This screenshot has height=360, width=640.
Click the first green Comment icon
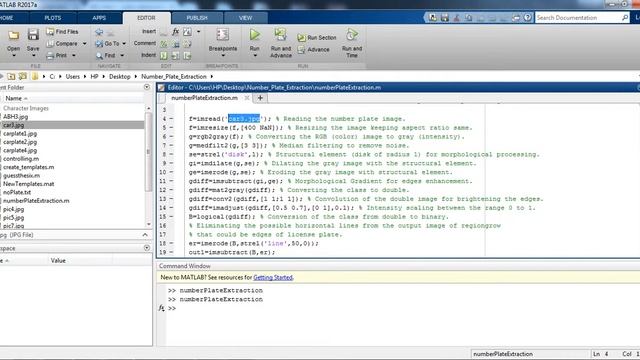[x=164, y=43]
